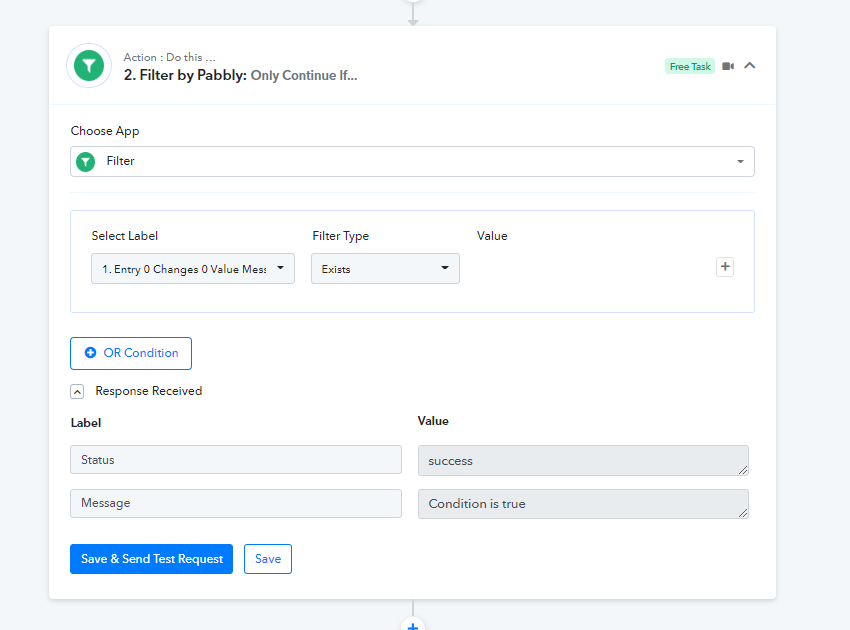Open the video tutorial camera icon
Screen dimensions: 850x630
[x=728, y=66]
